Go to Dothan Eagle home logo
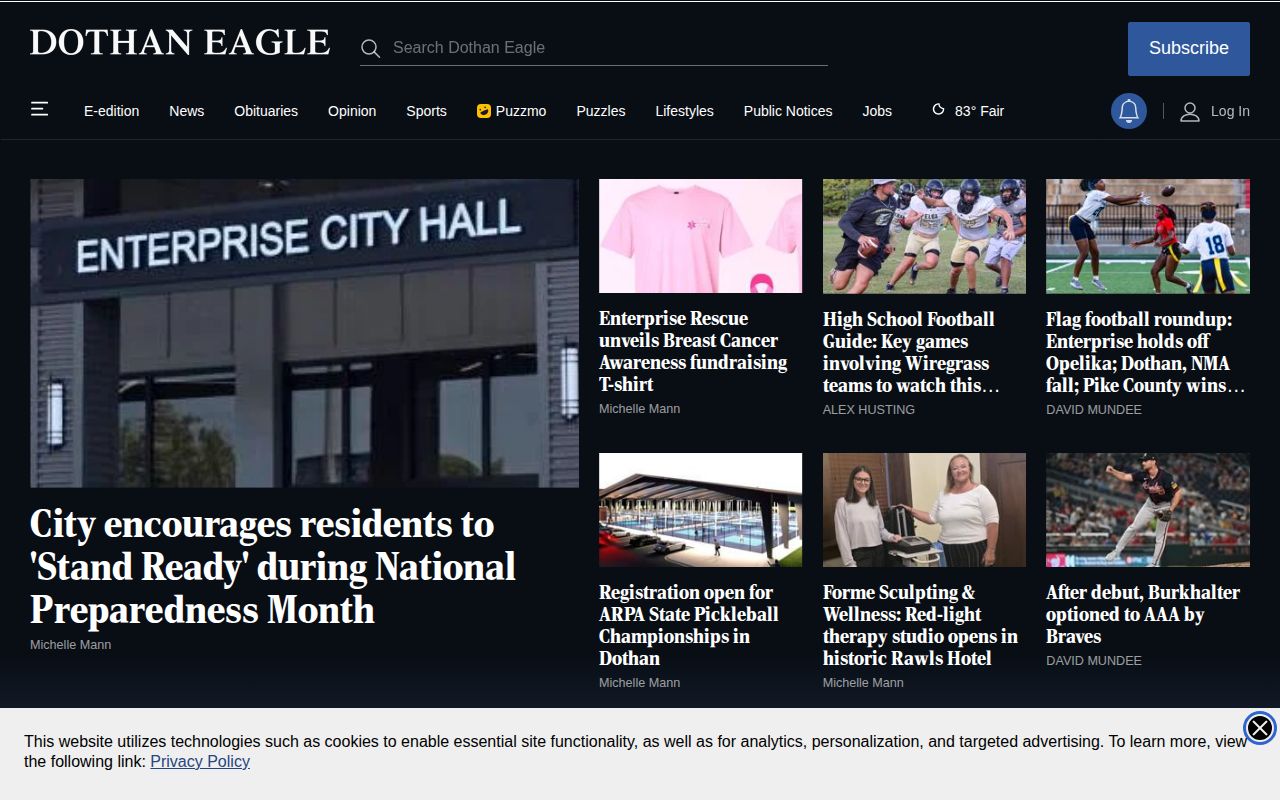1280x800 pixels. [180, 43]
